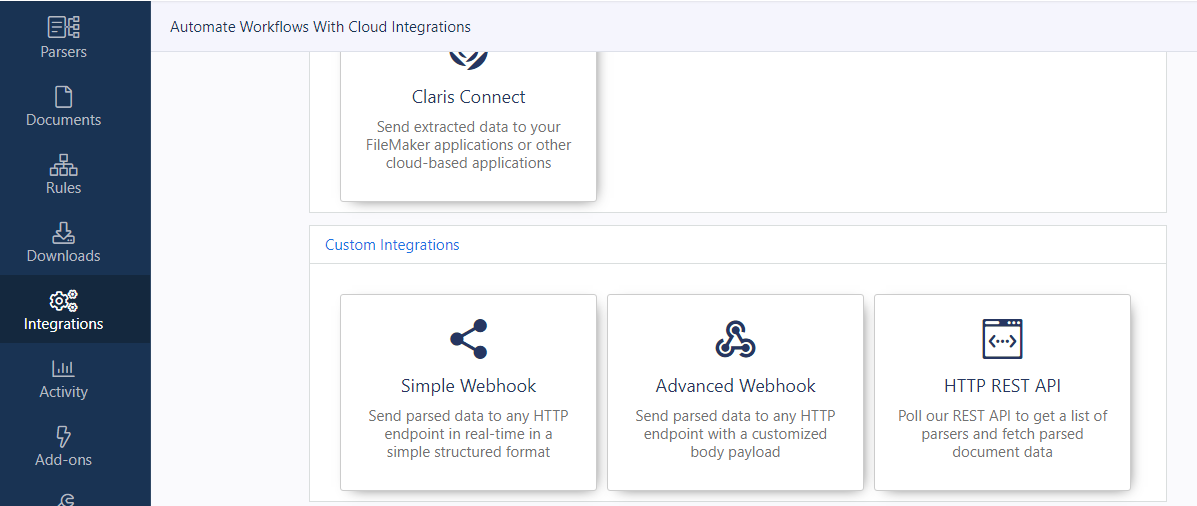Click the Claris Connect logo icon
This screenshot has width=1197, height=506.
[x=468, y=60]
